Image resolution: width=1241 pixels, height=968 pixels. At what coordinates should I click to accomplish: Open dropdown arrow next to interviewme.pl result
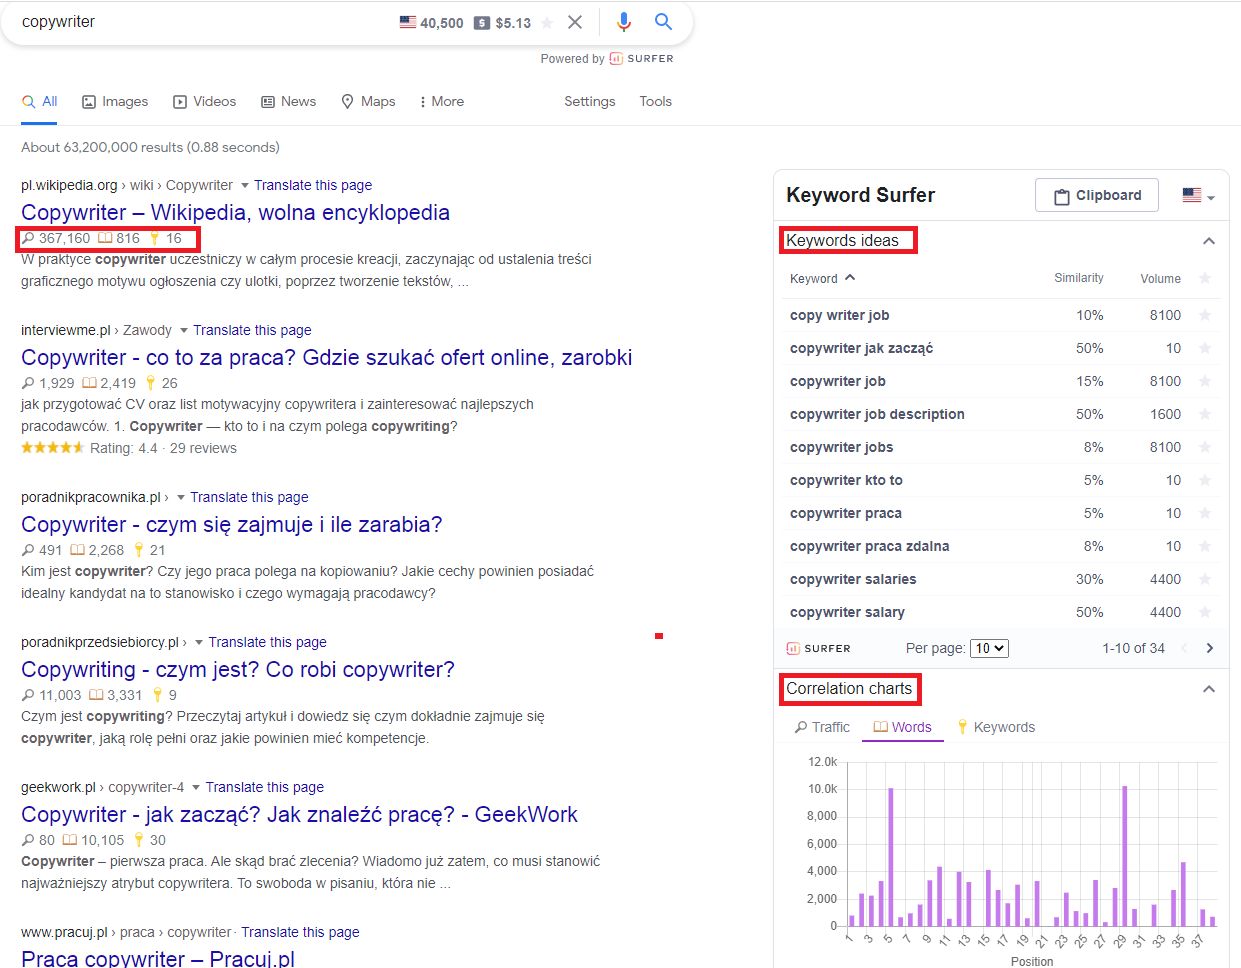[x=184, y=331]
